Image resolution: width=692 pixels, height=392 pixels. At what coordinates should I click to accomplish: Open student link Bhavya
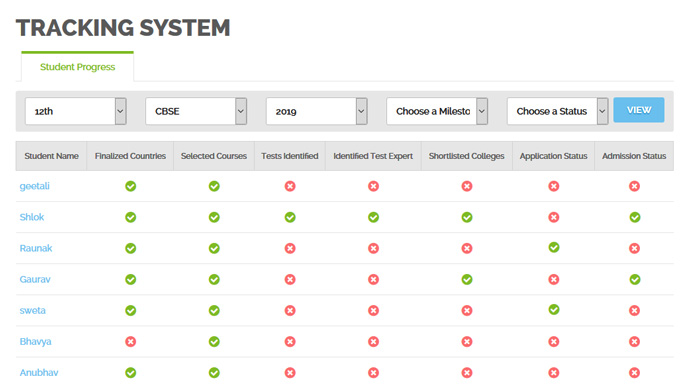tap(35, 342)
